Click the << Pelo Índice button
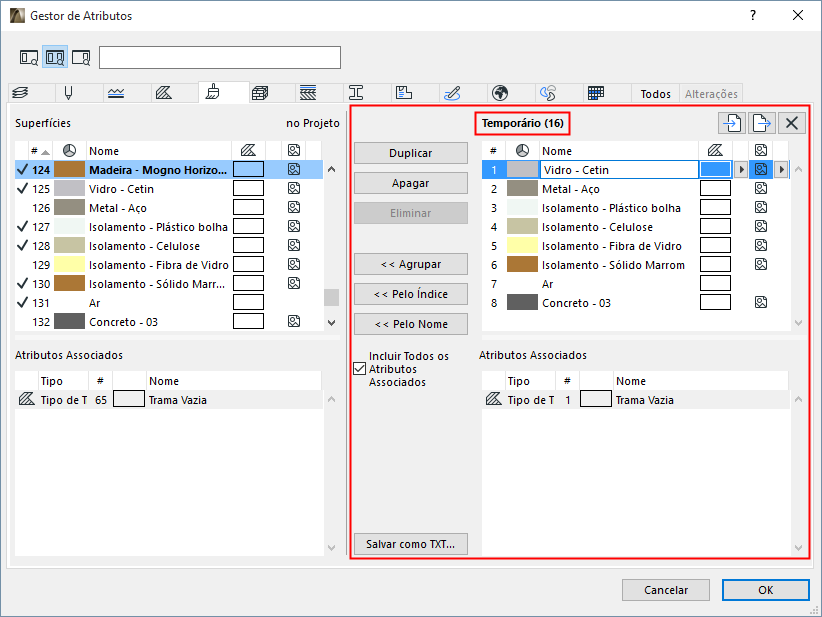 pyautogui.click(x=410, y=294)
